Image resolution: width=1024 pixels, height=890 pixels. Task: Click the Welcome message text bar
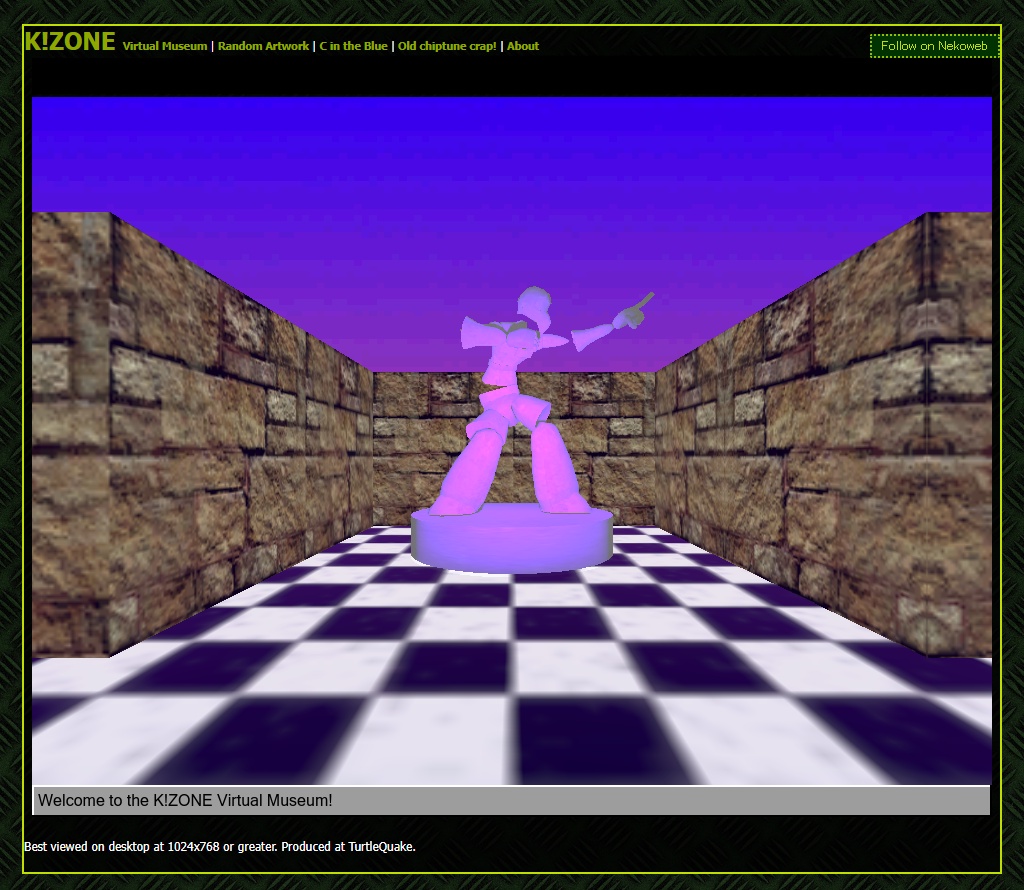point(511,801)
